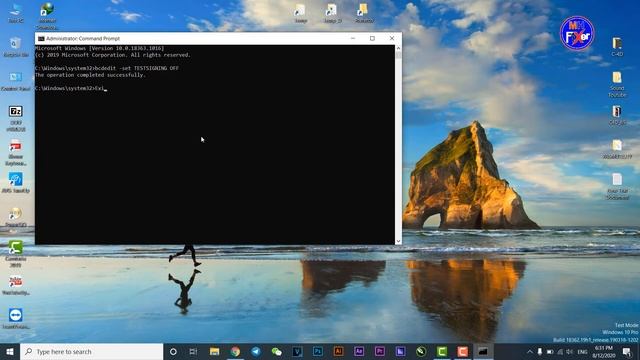Open Telegram from the taskbar
The width and height of the screenshot is (640, 360).
[x=256, y=351]
